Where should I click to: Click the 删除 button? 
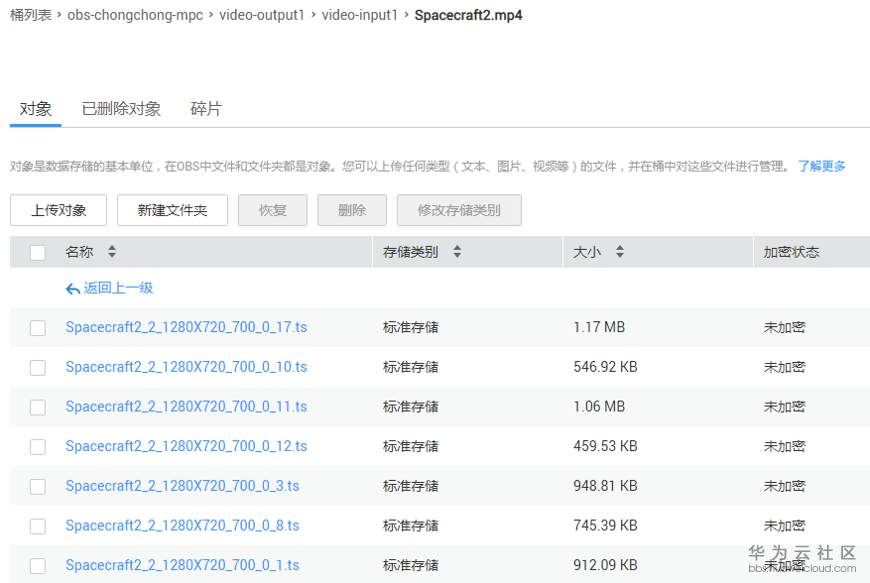point(350,210)
